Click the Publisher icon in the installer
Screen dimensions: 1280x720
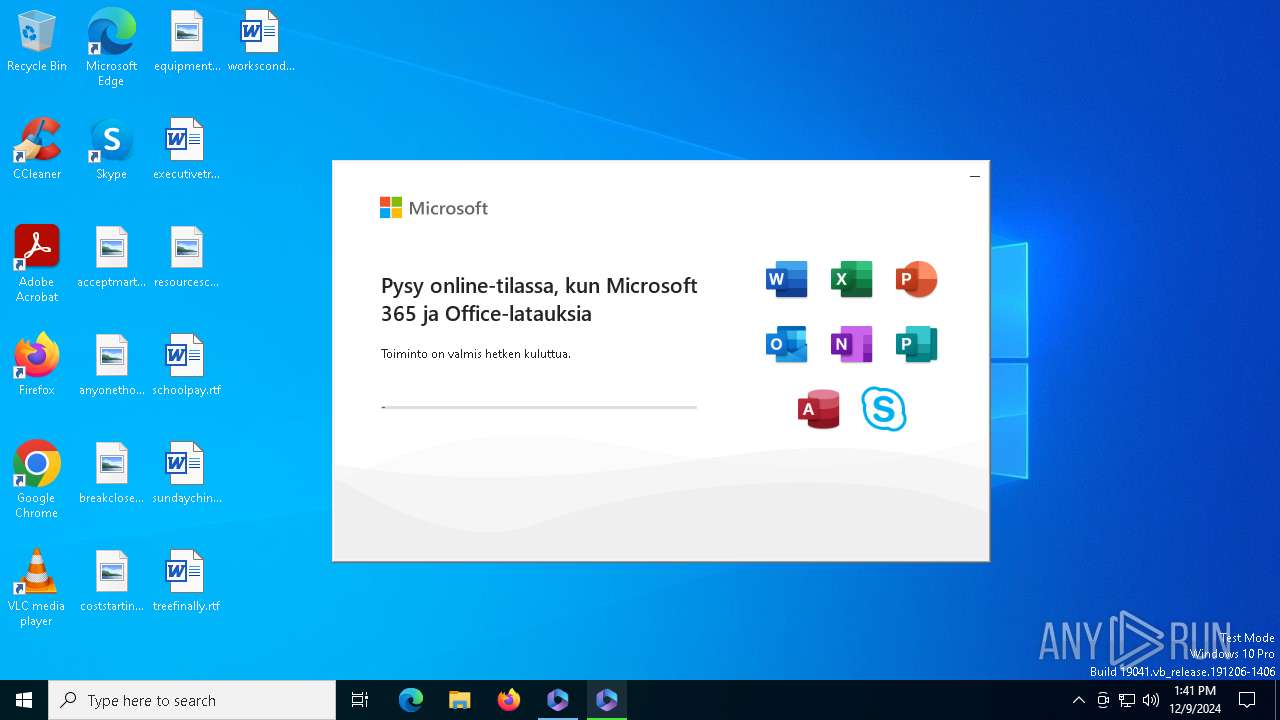pyautogui.click(x=916, y=344)
